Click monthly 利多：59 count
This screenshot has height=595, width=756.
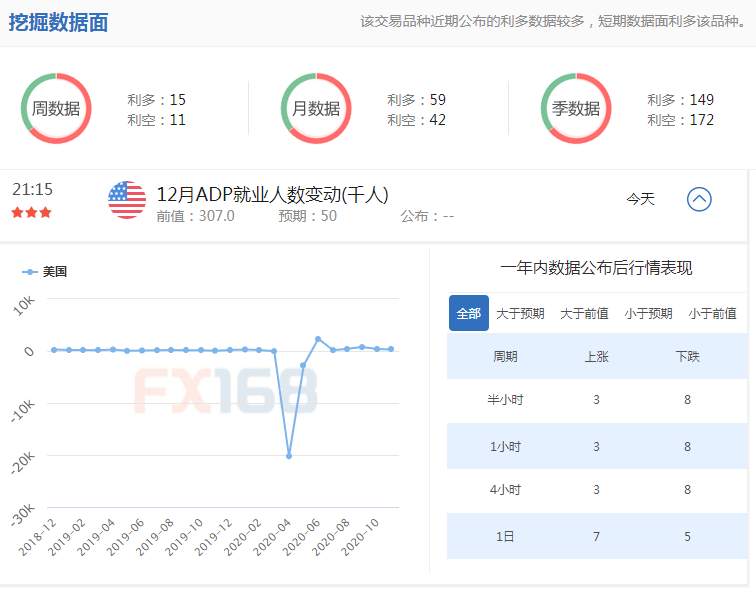pos(417,99)
